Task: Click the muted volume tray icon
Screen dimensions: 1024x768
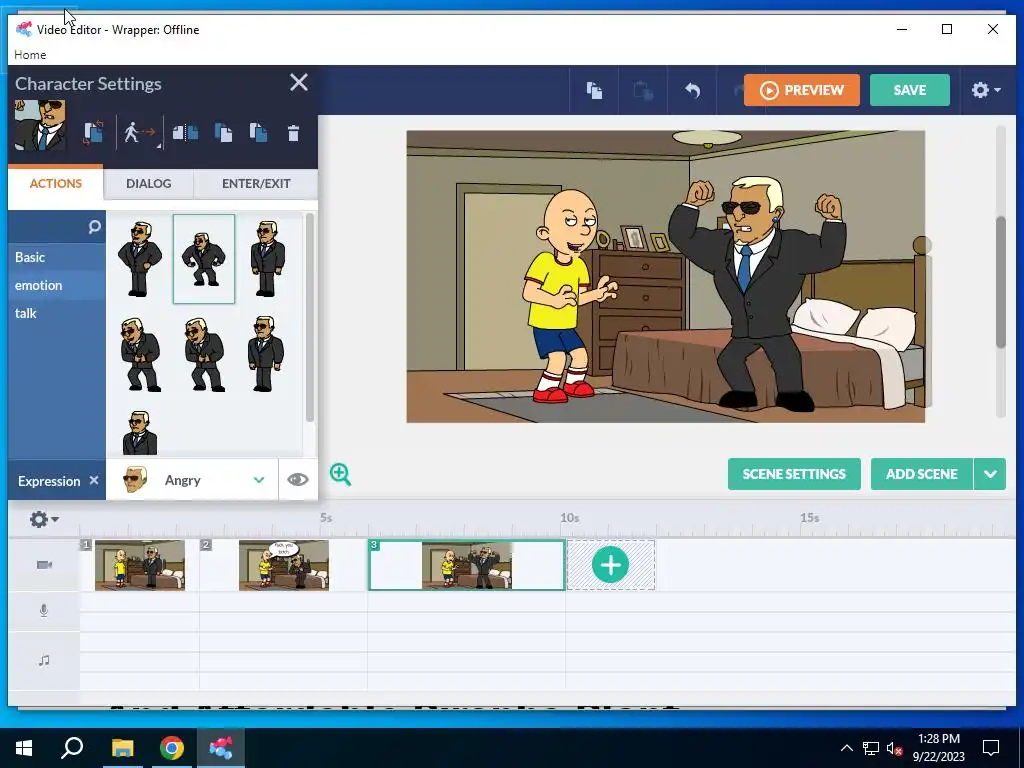Action: pos(895,748)
